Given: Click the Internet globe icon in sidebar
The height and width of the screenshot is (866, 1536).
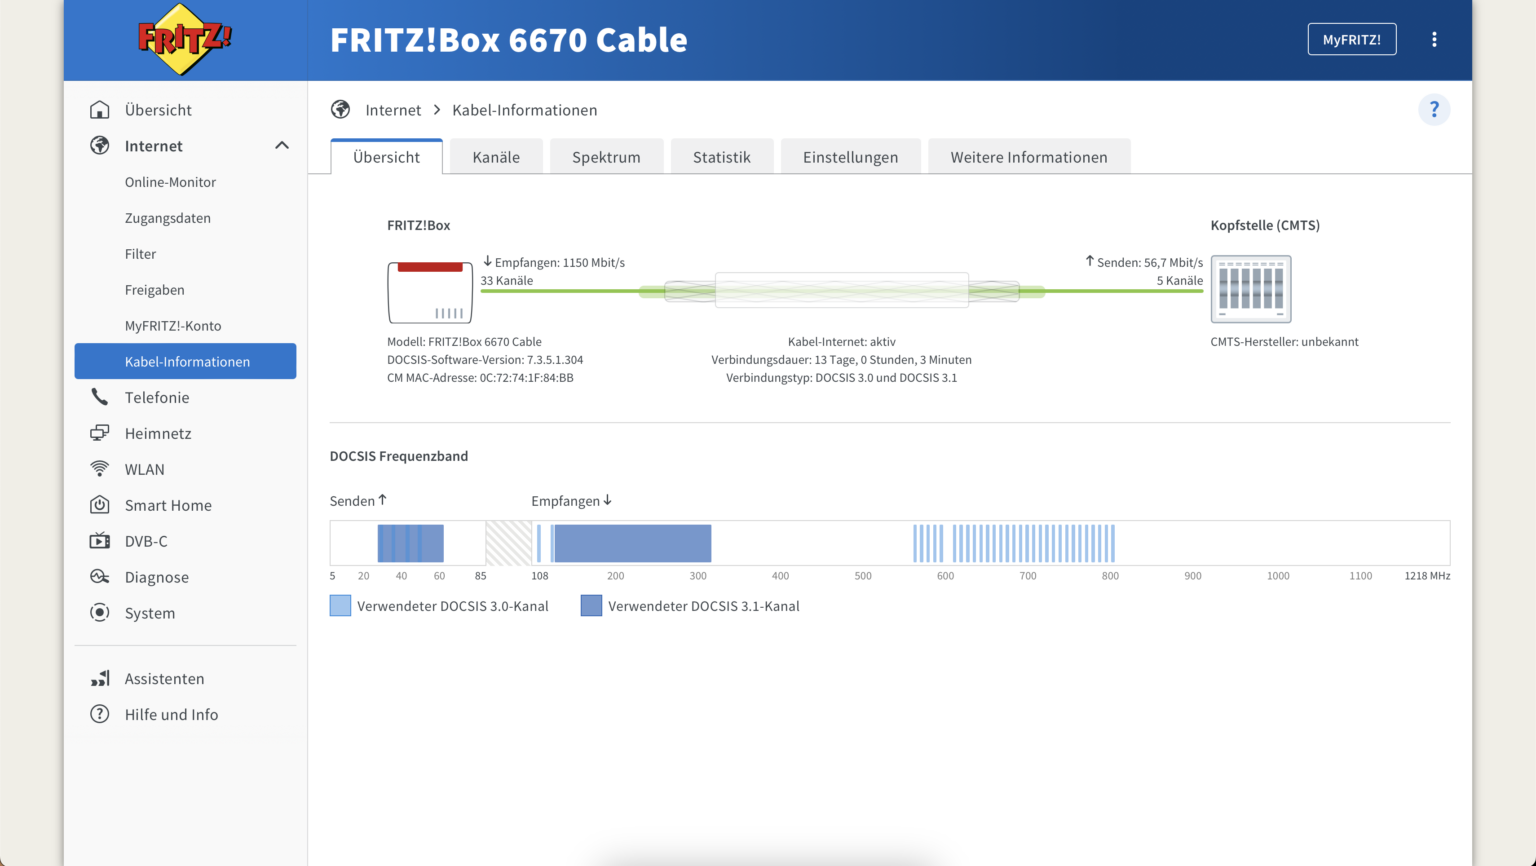Looking at the screenshot, I should click(100, 145).
